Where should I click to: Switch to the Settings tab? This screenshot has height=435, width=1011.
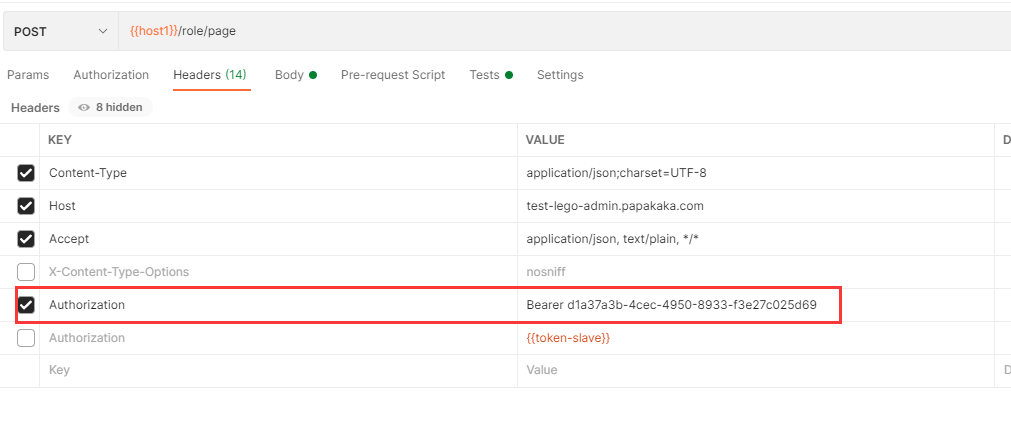(560, 75)
